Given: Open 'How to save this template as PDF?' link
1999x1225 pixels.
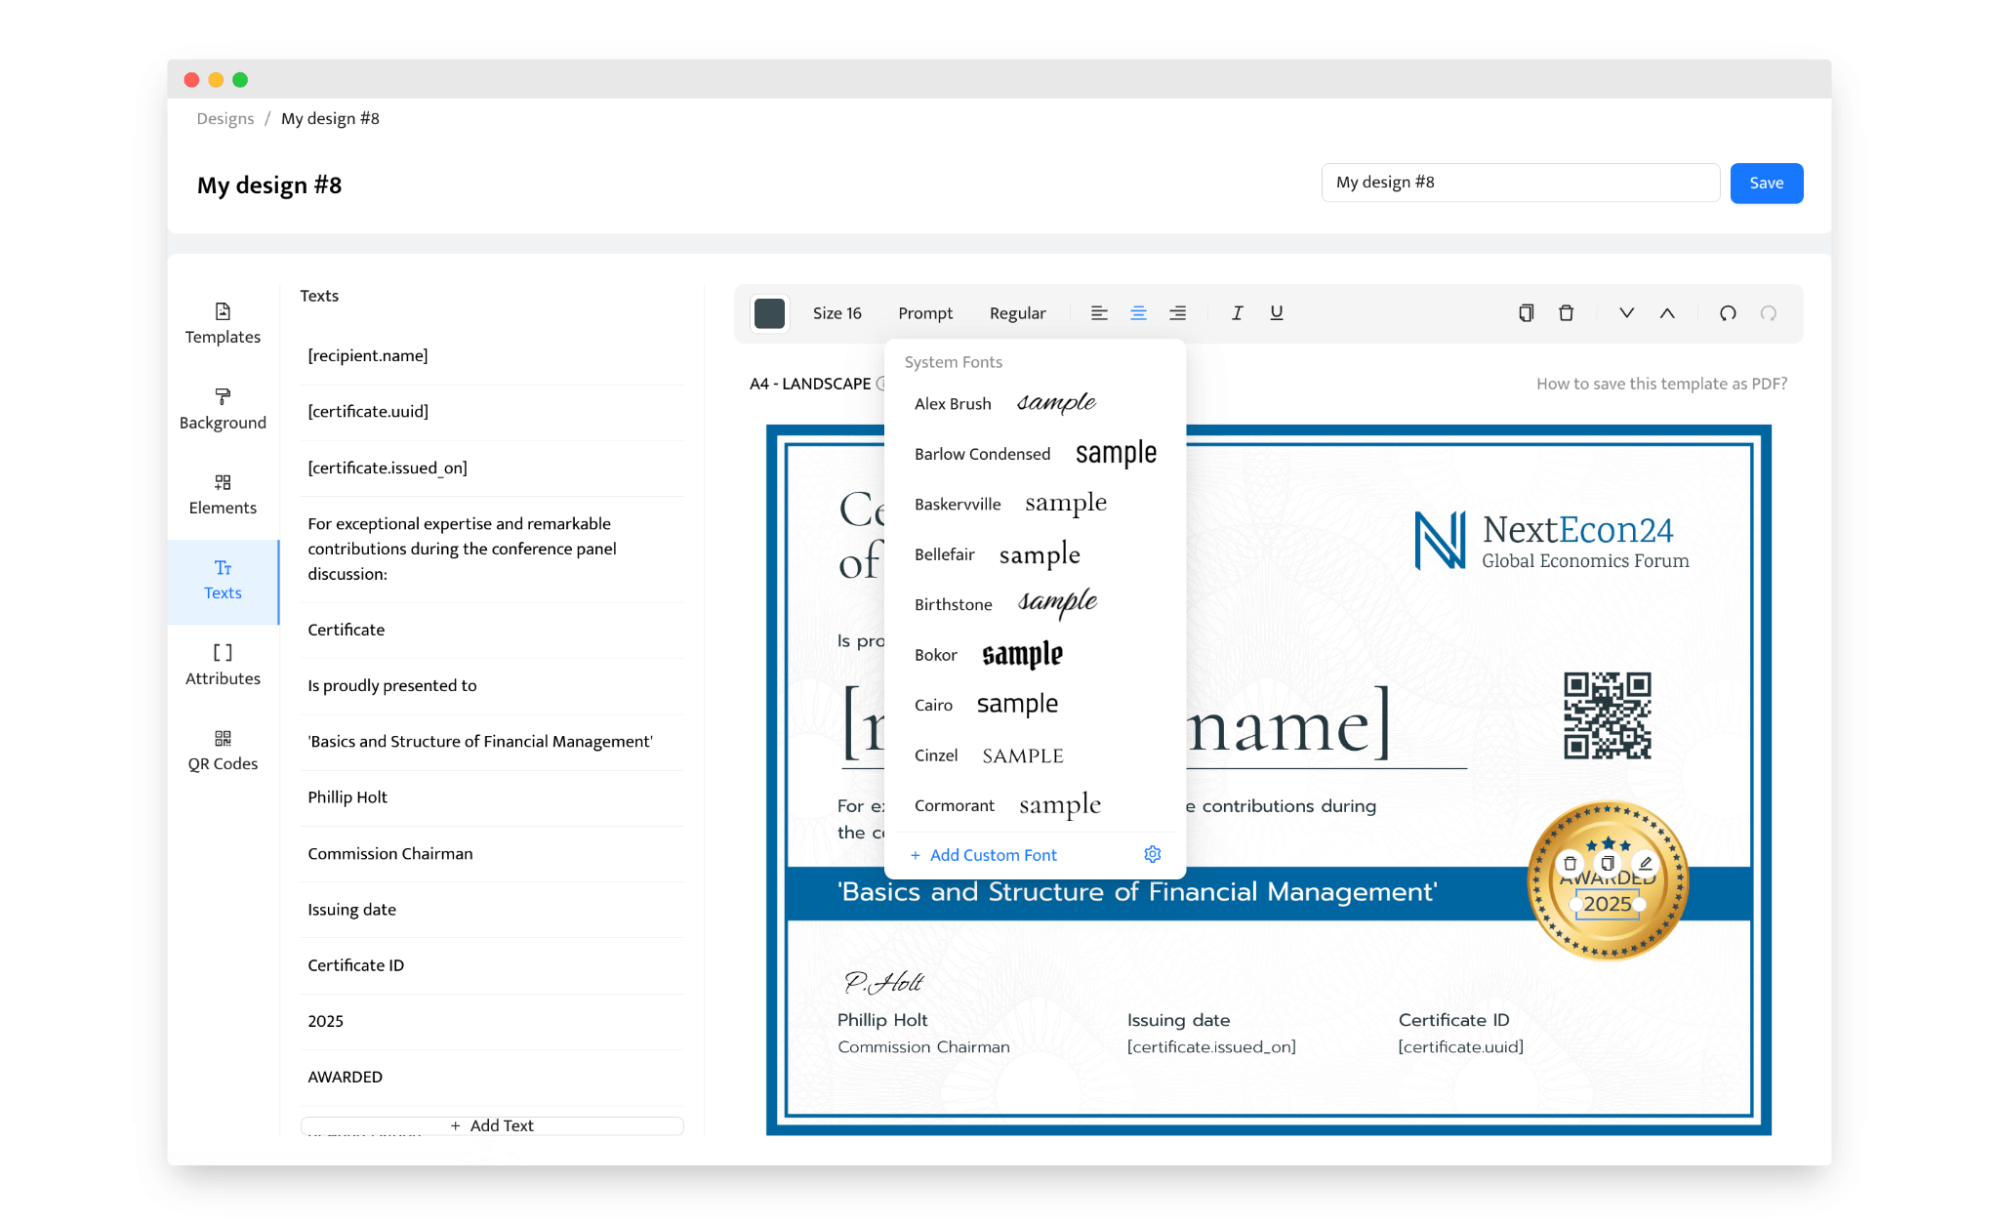Looking at the screenshot, I should (x=1661, y=384).
